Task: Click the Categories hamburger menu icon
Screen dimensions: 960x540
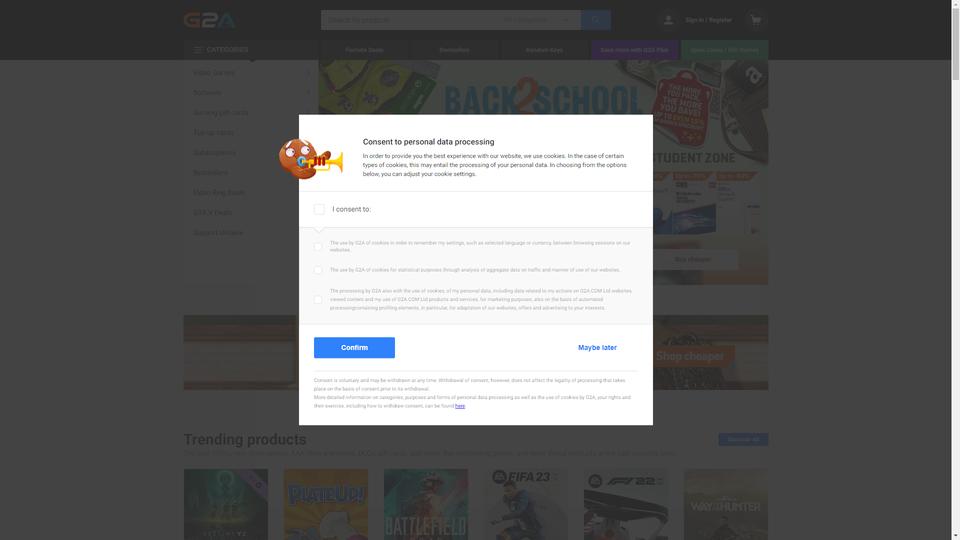Action: coord(198,50)
